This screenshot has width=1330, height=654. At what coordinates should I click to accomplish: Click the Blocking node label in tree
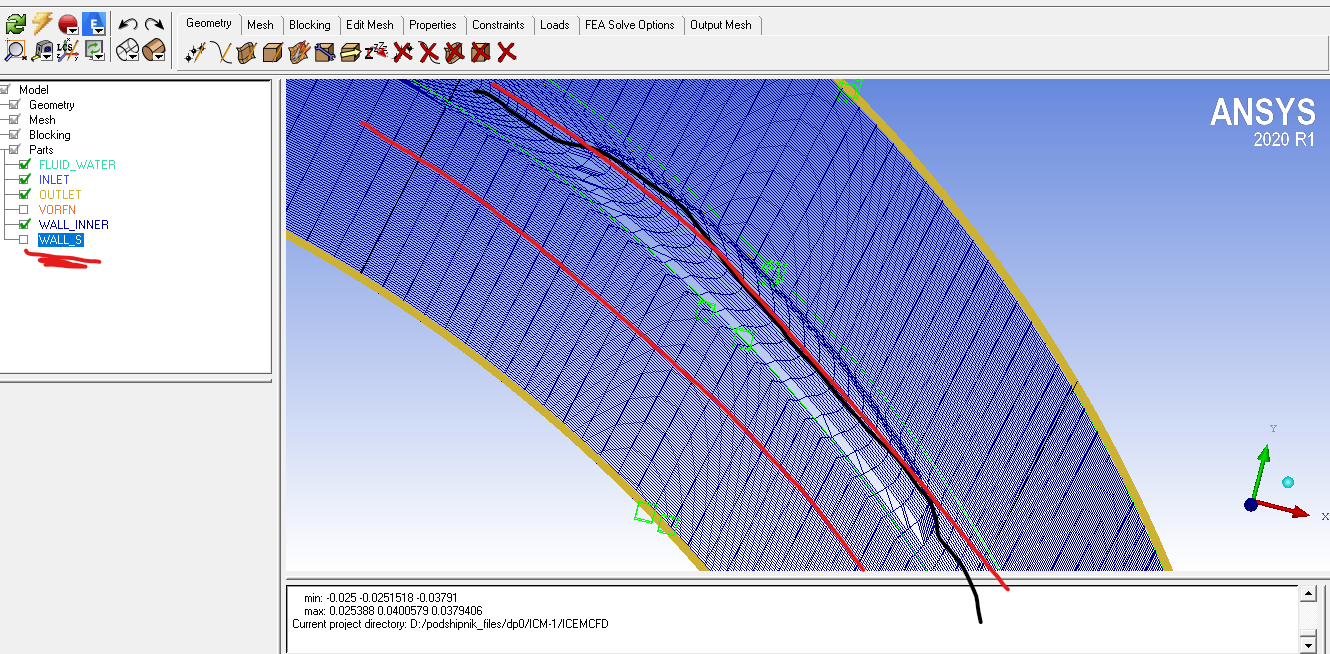(50, 135)
